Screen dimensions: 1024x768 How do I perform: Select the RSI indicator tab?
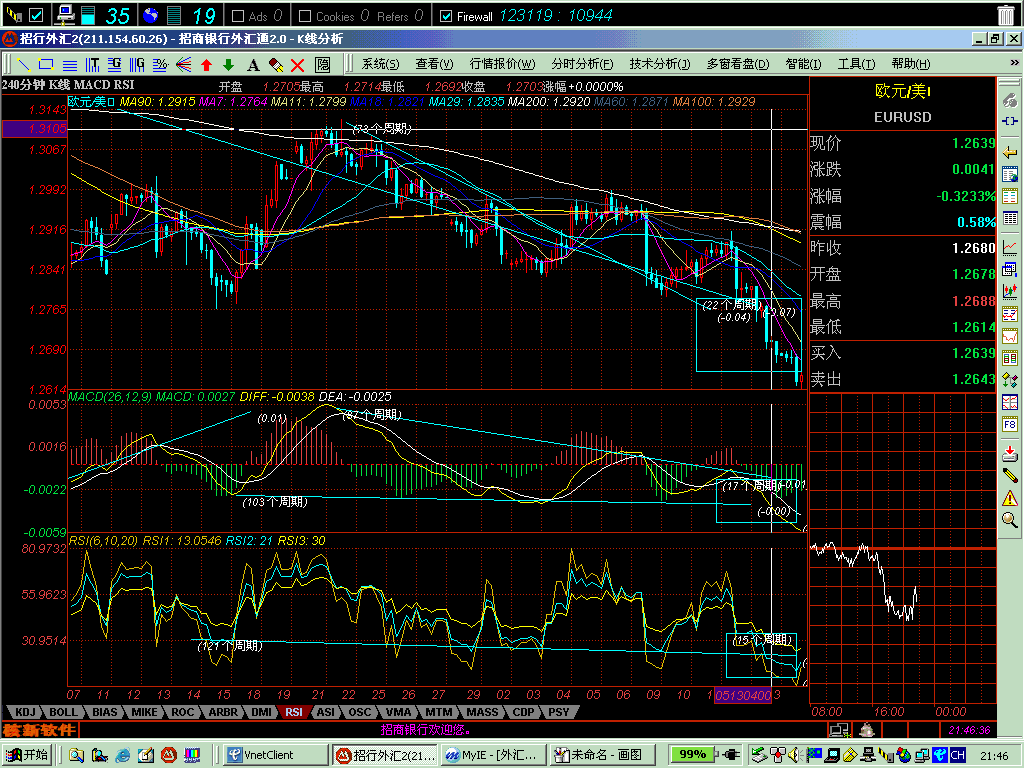click(x=294, y=712)
